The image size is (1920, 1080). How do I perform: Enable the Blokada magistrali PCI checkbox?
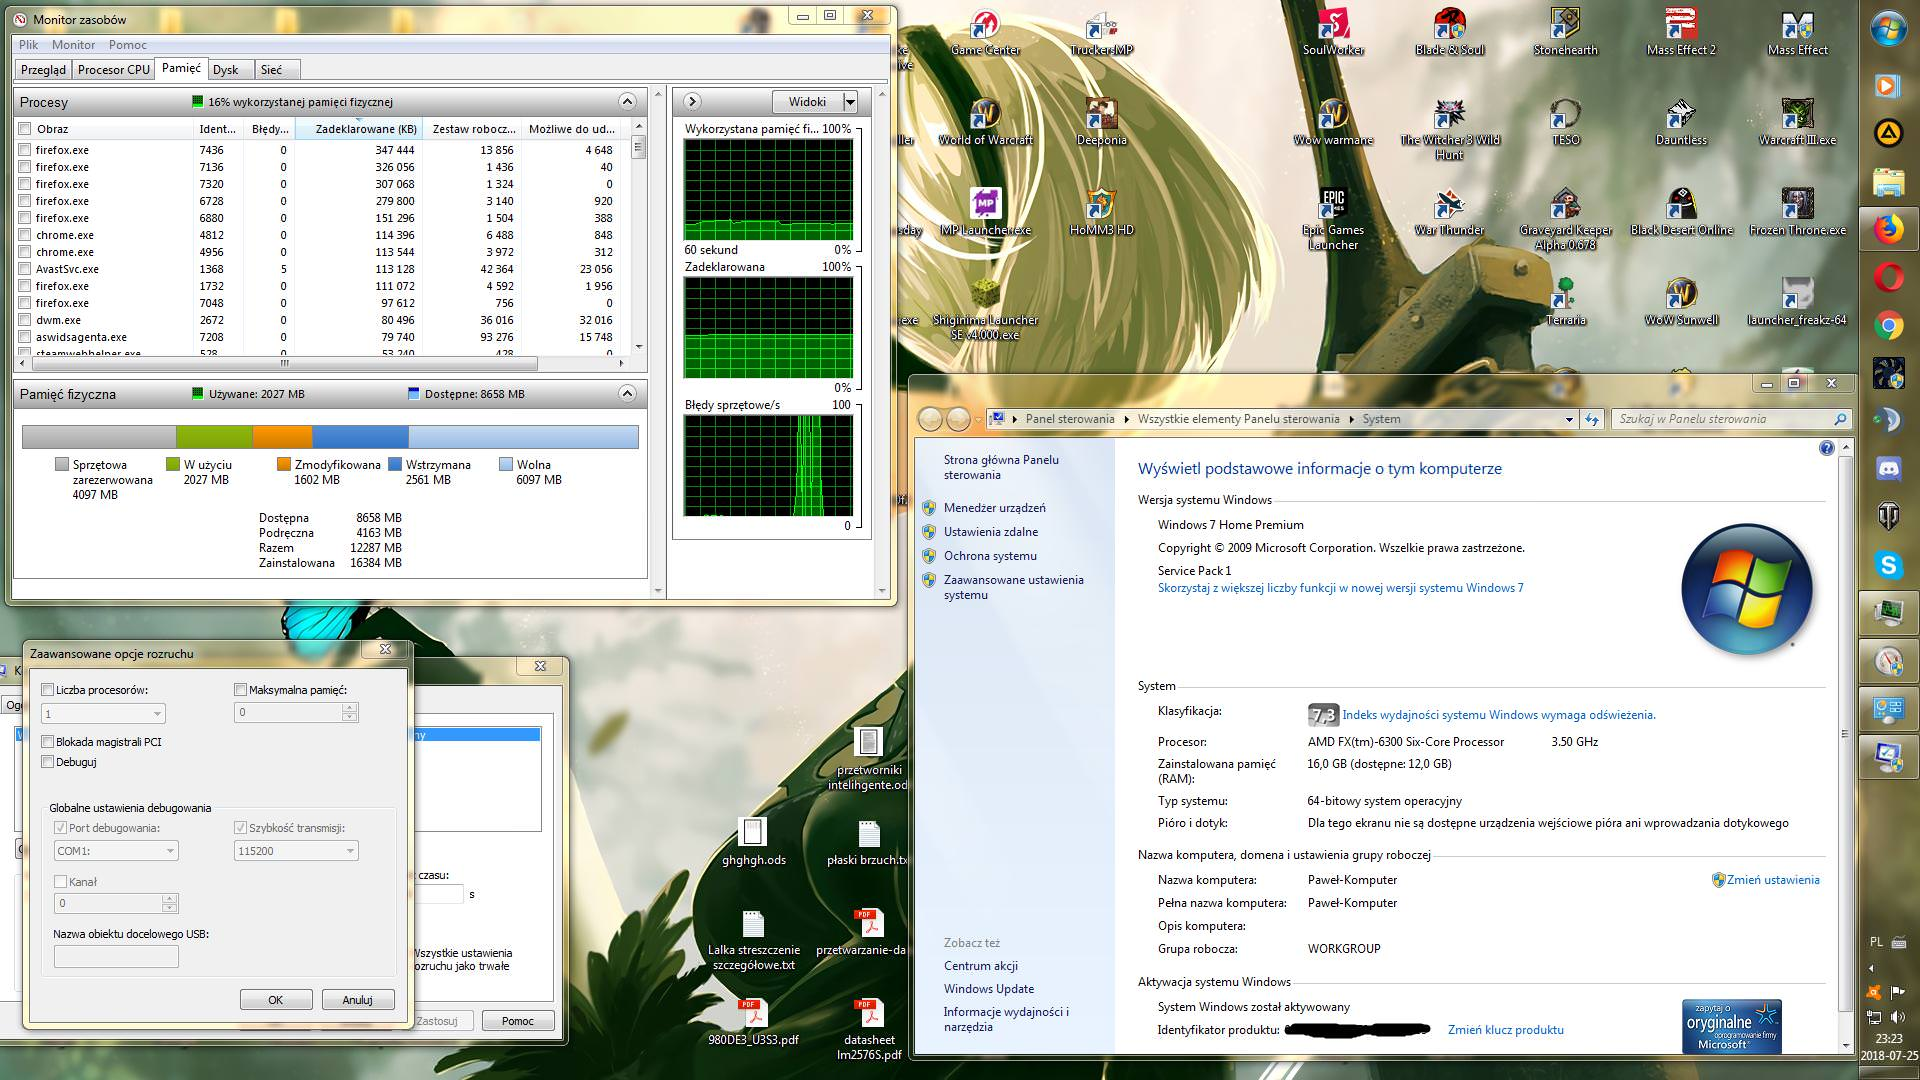click(x=47, y=742)
